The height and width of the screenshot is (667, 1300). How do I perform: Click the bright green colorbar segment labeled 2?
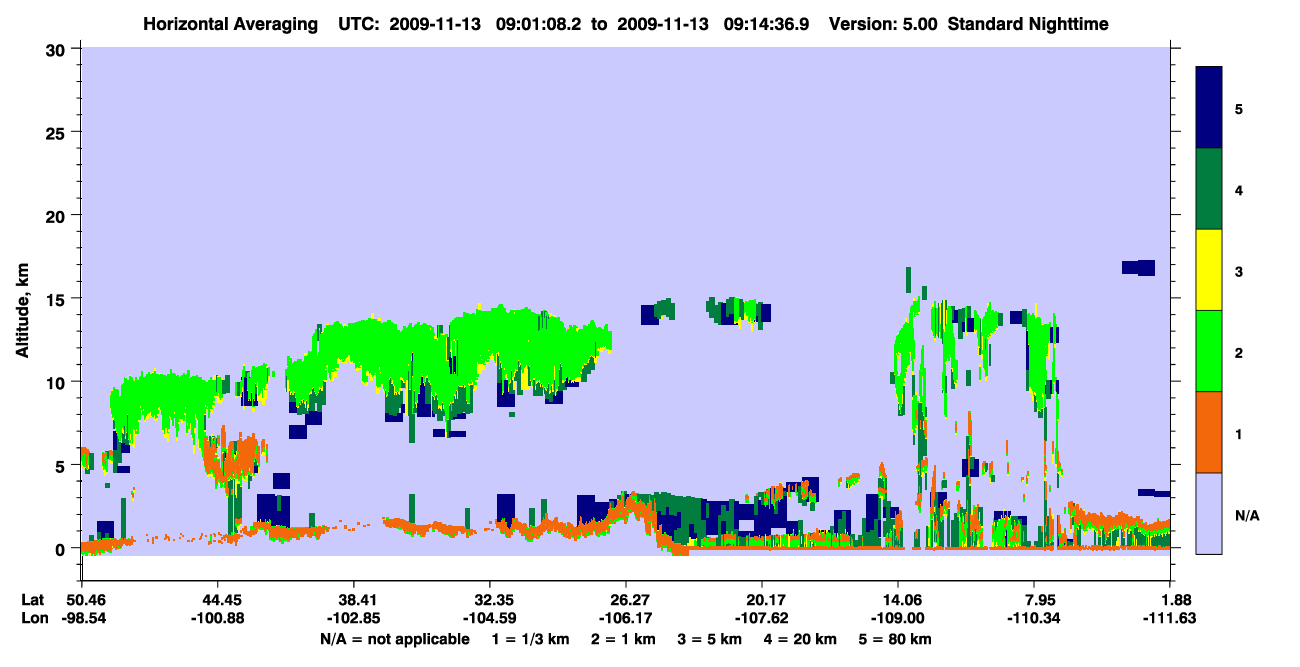point(1209,351)
